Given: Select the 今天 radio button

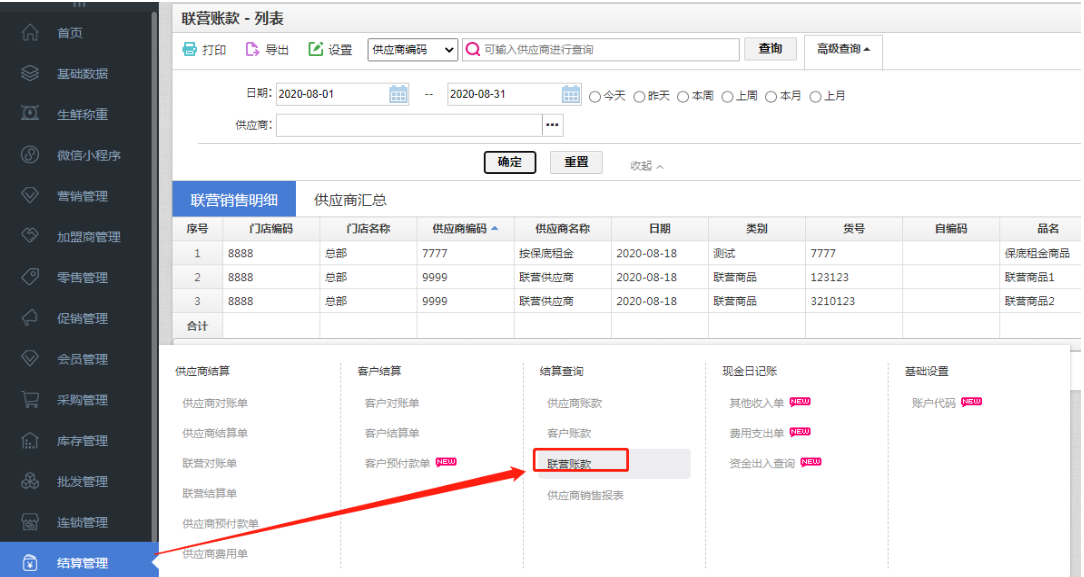Looking at the screenshot, I should click(595, 97).
